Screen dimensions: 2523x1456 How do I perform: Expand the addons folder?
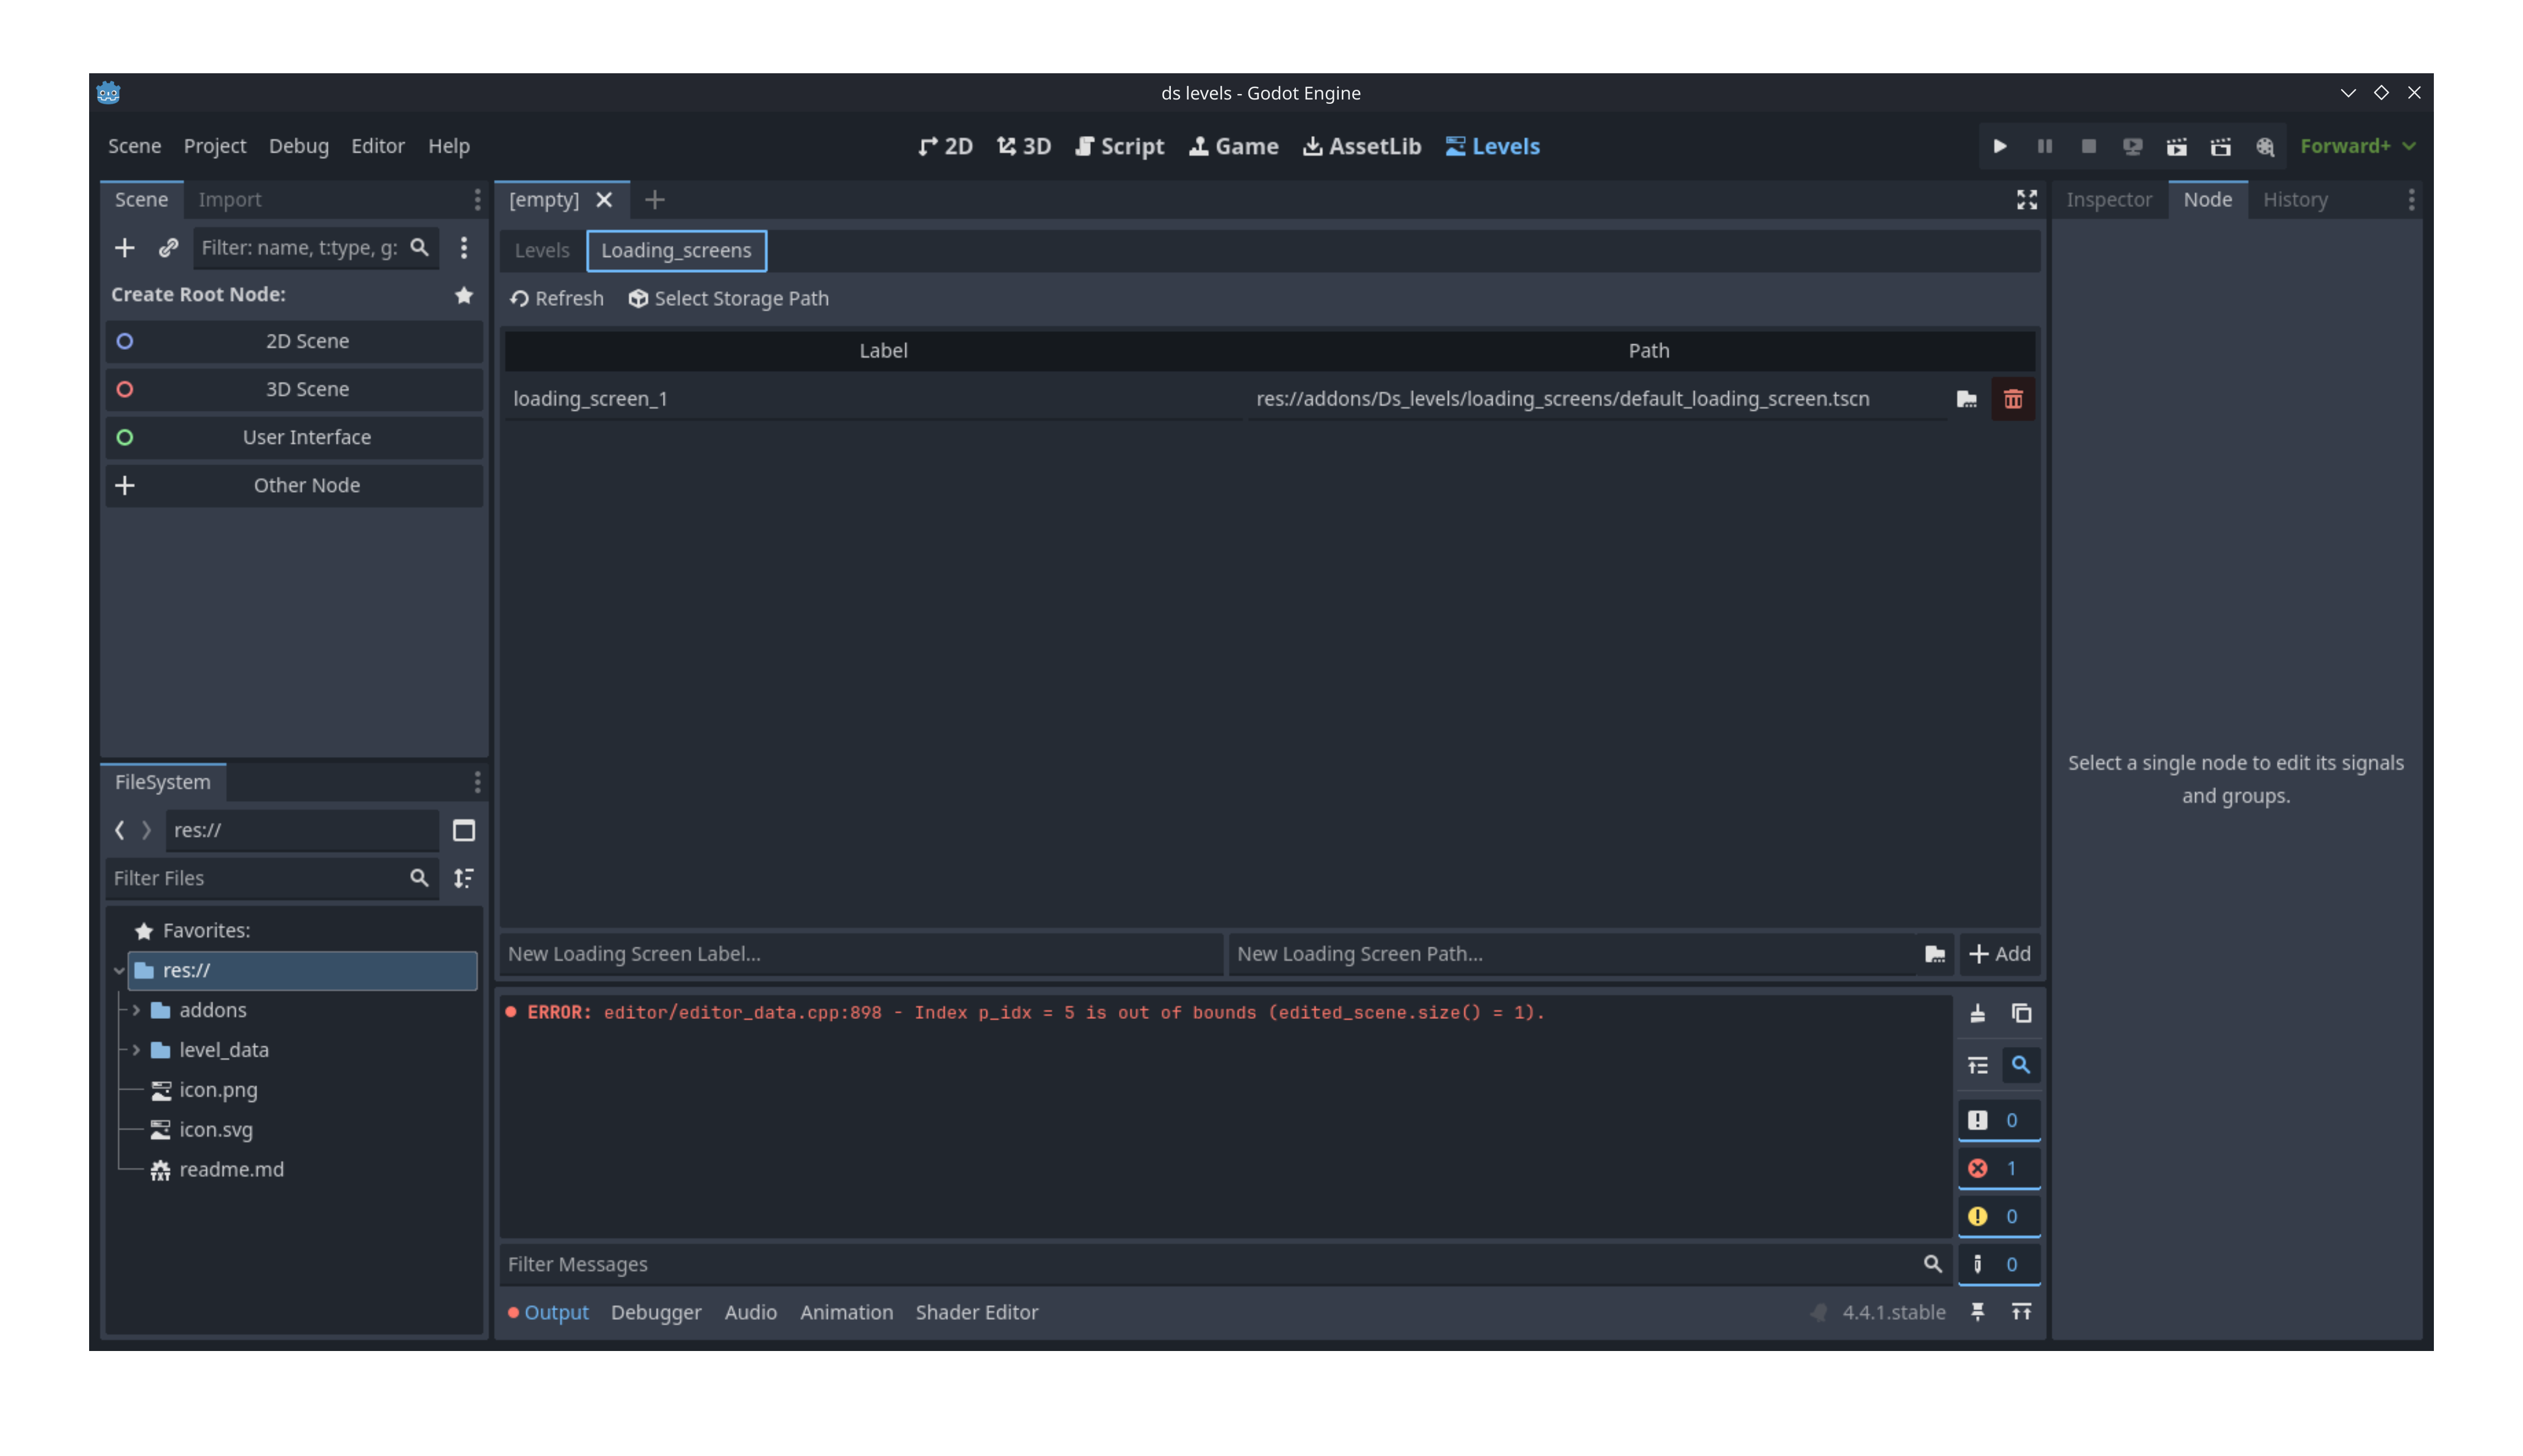[x=137, y=1010]
